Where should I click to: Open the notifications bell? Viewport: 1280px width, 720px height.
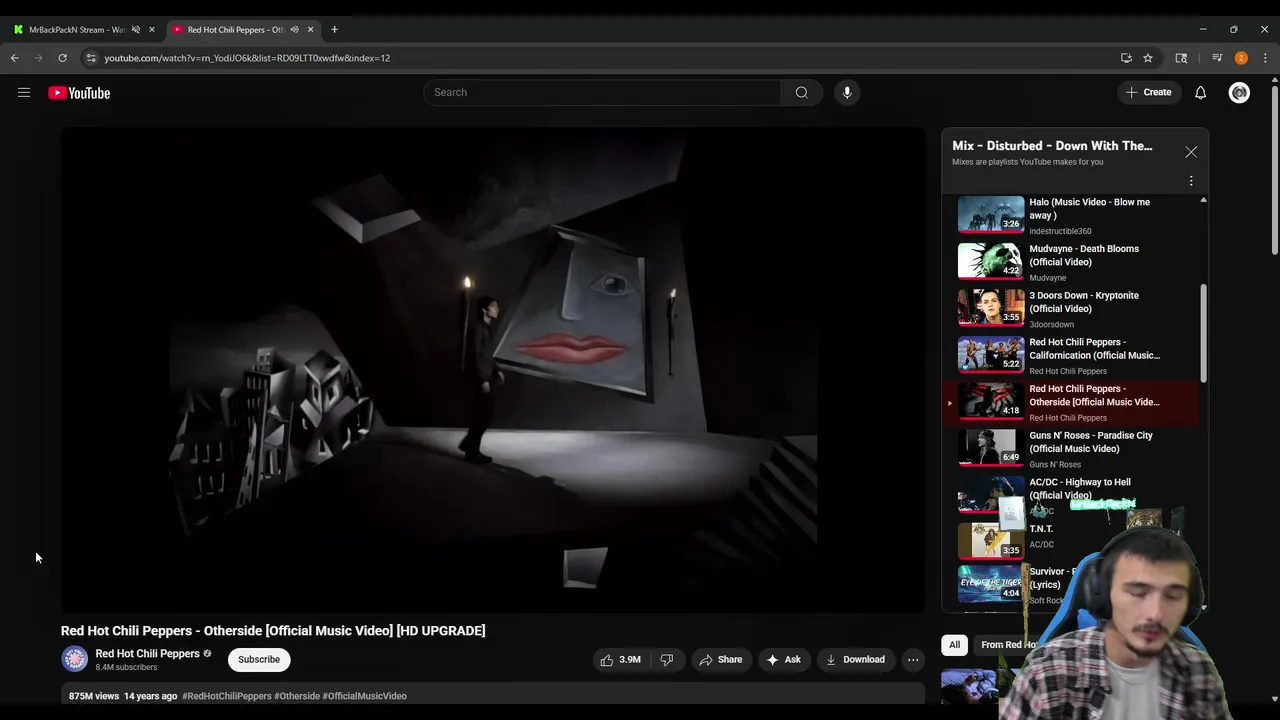click(x=1201, y=93)
